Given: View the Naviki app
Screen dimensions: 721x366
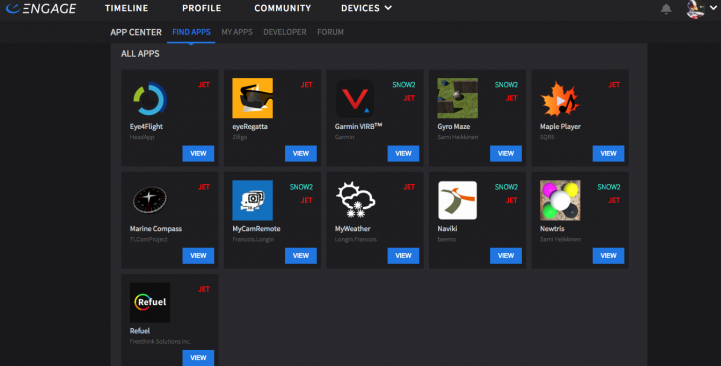Looking at the screenshot, I should [x=506, y=256].
